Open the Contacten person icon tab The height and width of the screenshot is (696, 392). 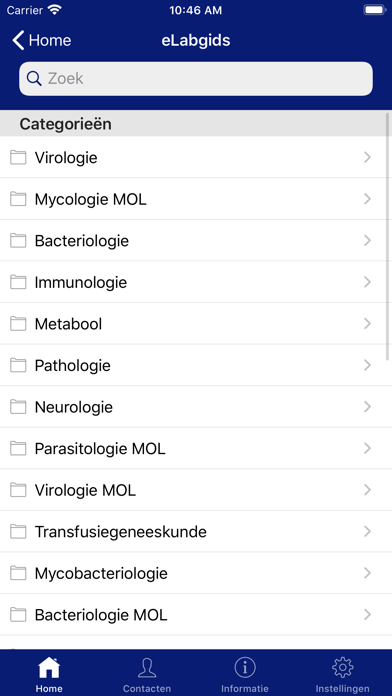[x=147, y=668]
